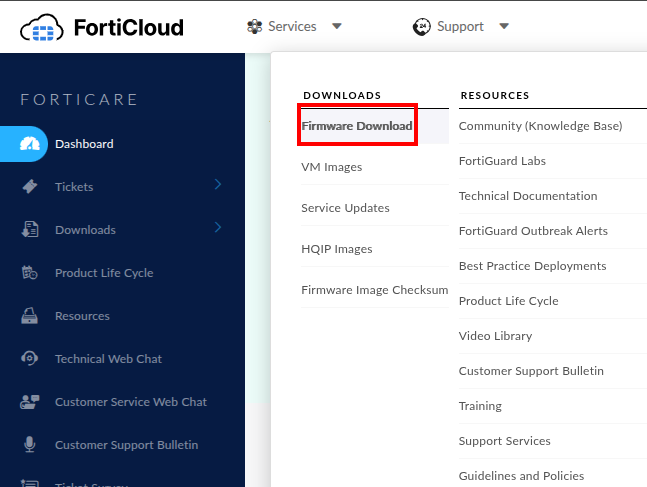
Task: Go to FortiGuard Labs resource
Action: [x=502, y=161]
